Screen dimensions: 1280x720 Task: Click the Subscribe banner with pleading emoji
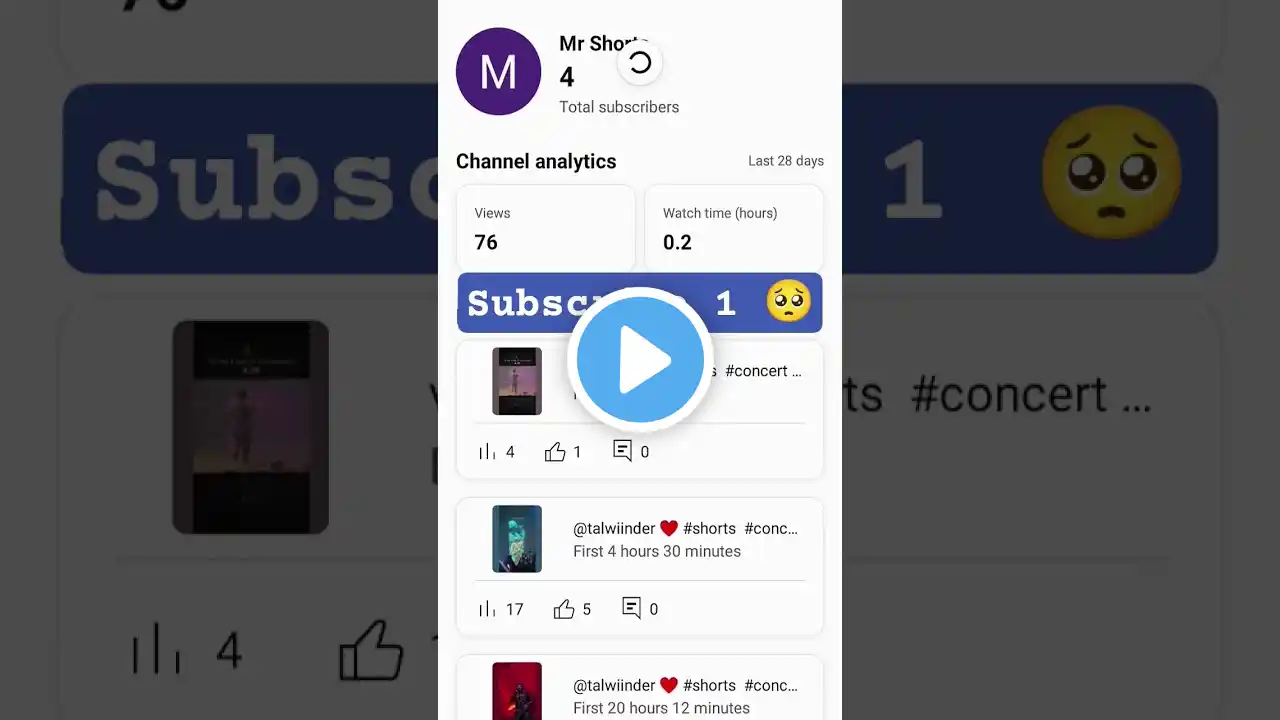coord(640,303)
